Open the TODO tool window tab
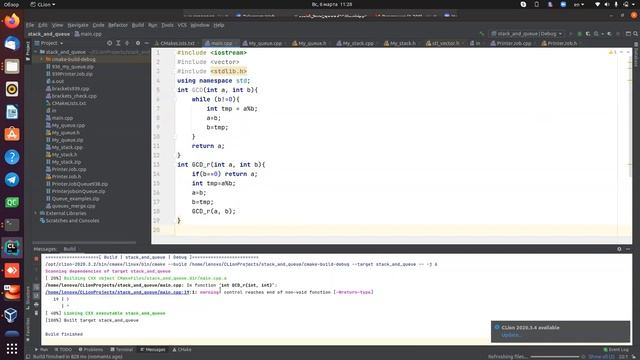Screen dimensions: 640x360 (x=63, y=349)
